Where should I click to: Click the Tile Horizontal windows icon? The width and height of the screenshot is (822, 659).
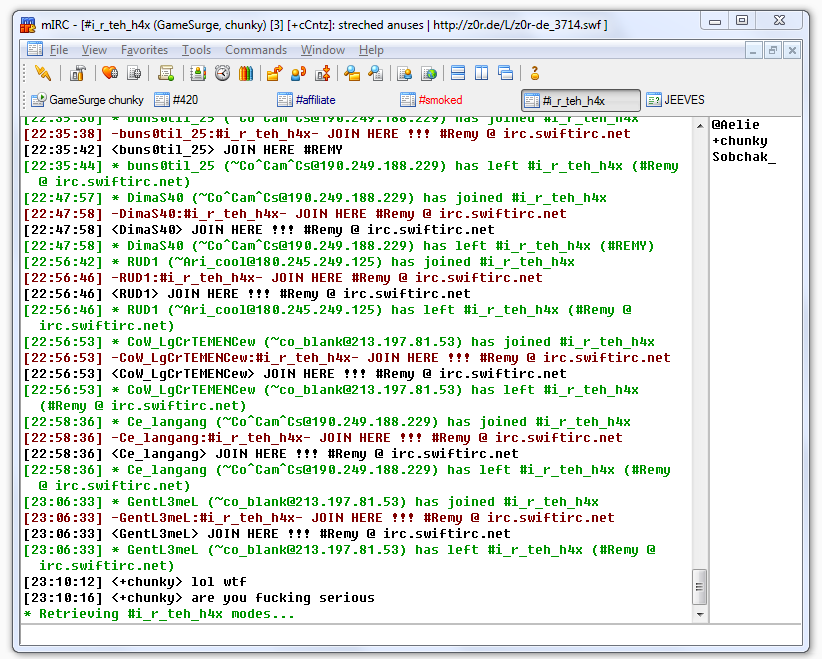(458, 73)
